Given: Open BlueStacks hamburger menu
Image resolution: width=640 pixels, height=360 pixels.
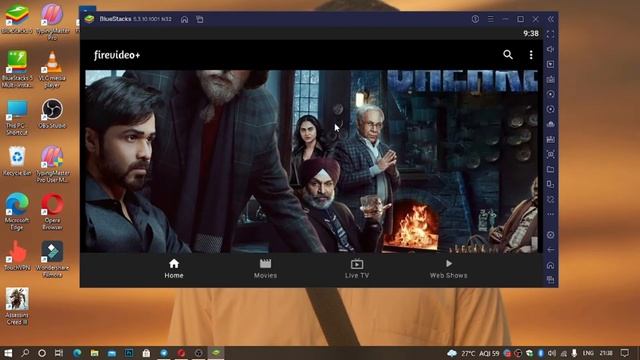Looking at the screenshot, I should pos(491,19).
